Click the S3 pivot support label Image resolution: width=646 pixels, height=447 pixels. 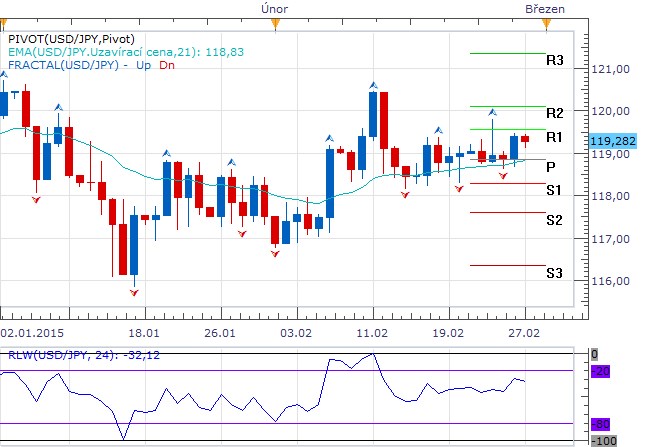(x=554, y=272)
